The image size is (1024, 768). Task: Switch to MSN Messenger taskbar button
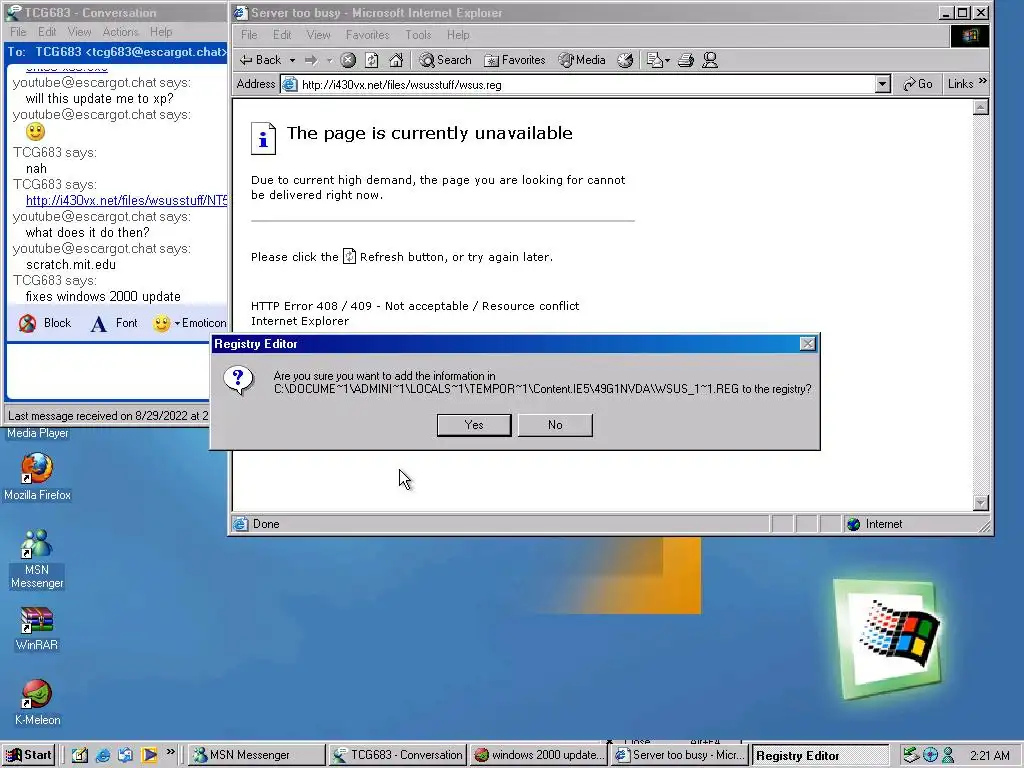(x=256, y=755)
